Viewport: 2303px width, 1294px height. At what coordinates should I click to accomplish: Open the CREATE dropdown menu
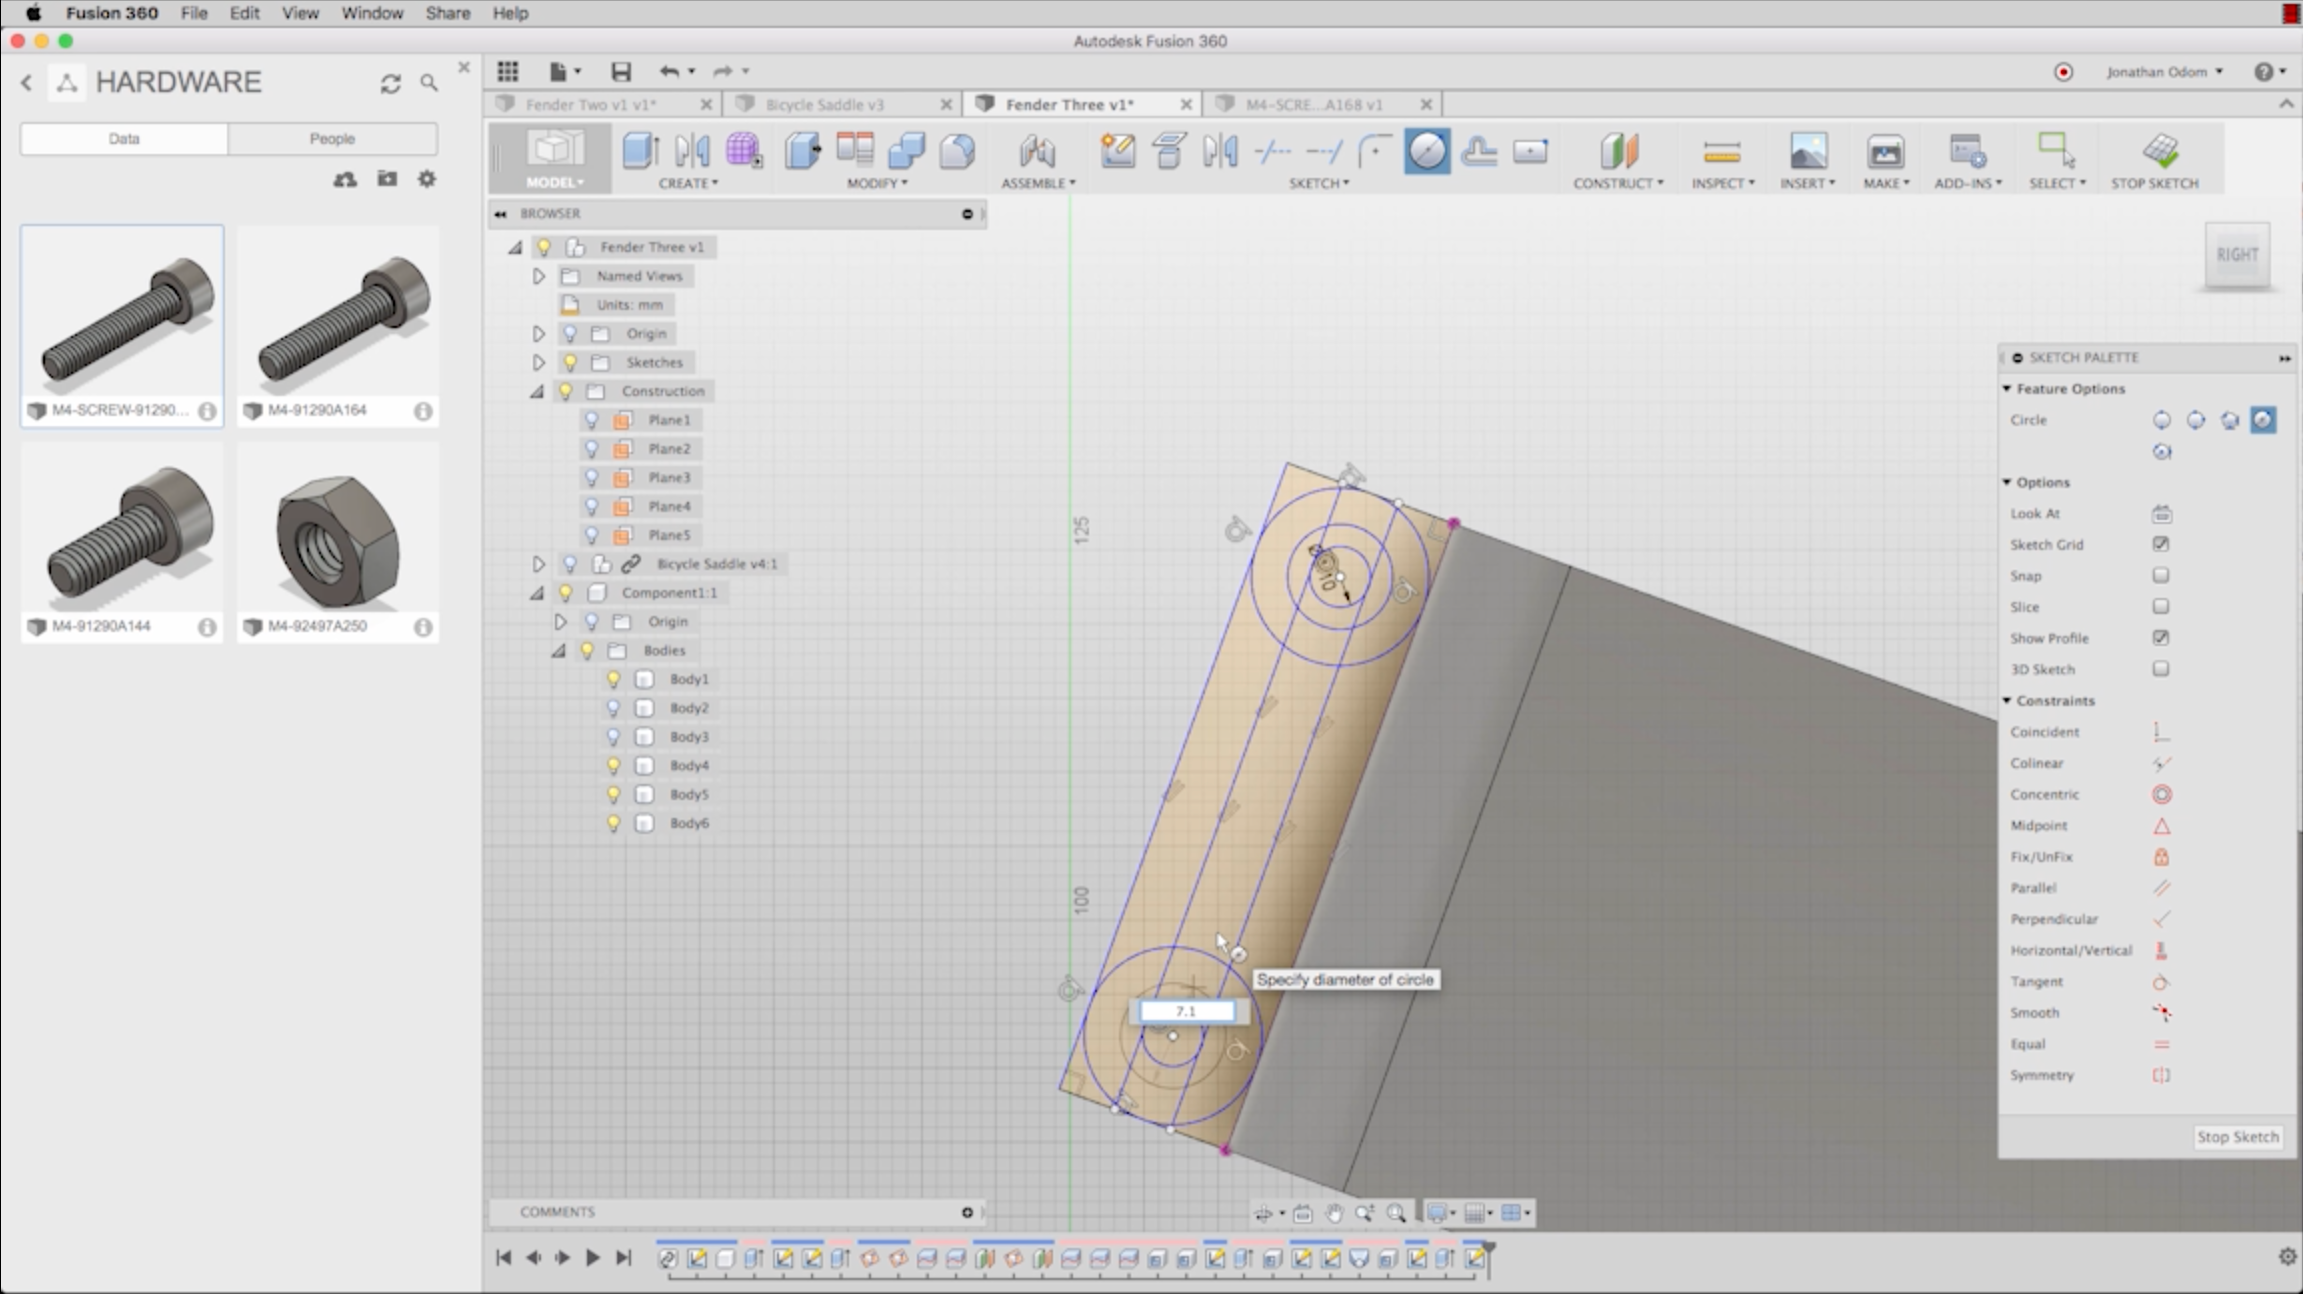687,183
